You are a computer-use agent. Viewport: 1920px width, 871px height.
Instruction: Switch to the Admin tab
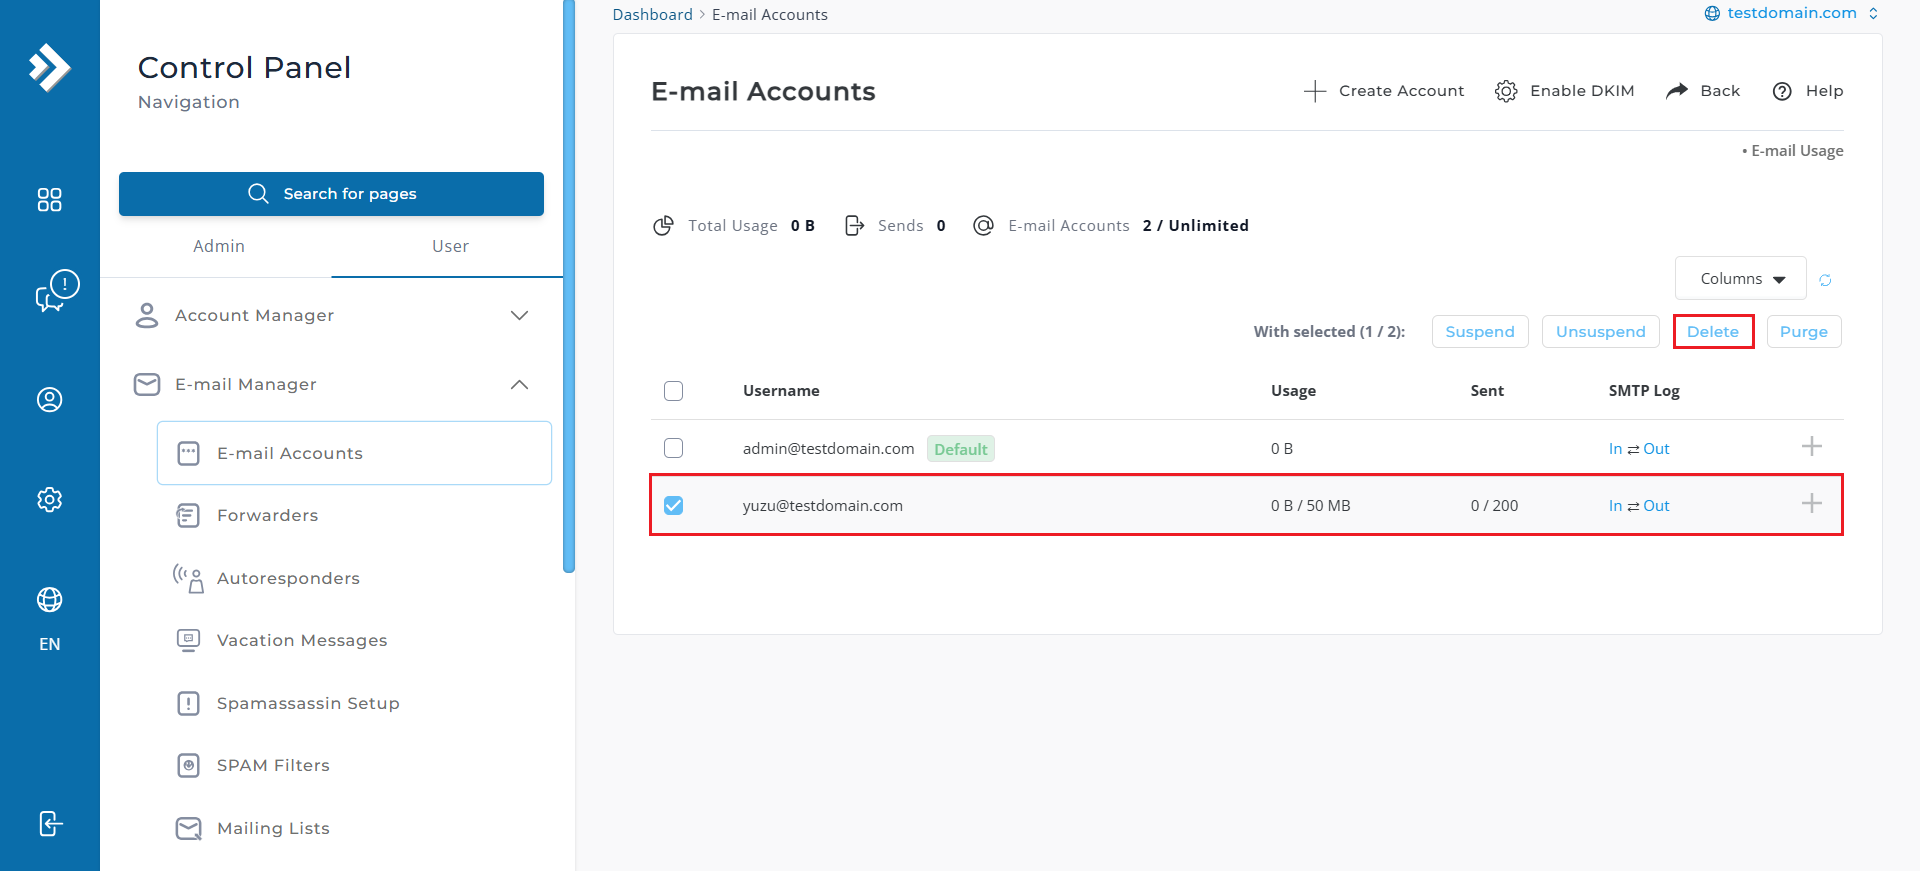click(x=218, y=247)
